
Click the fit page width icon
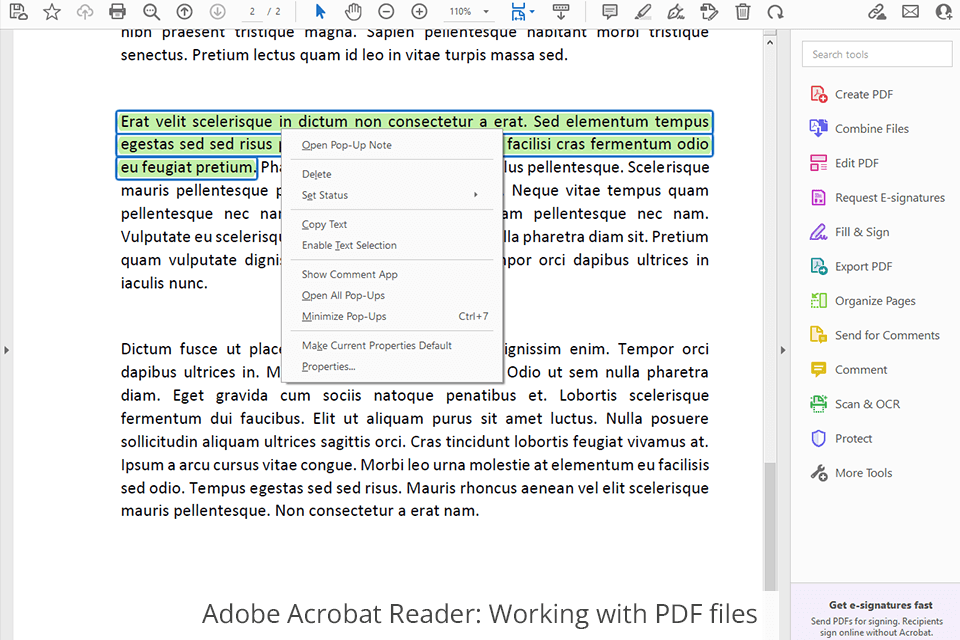(x=518, y=12)
